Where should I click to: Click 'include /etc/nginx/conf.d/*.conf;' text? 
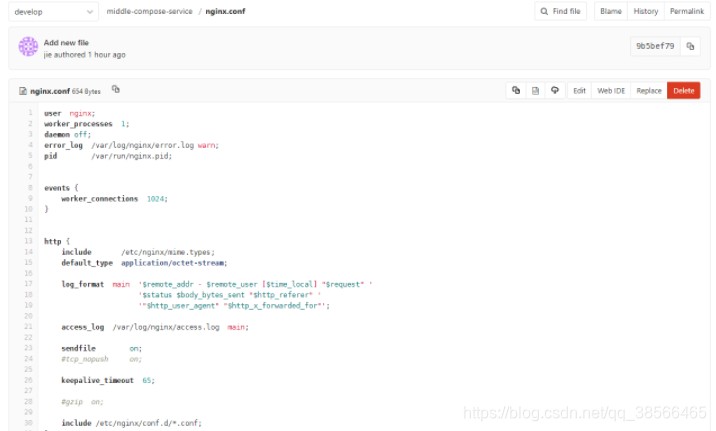point(132,423)
